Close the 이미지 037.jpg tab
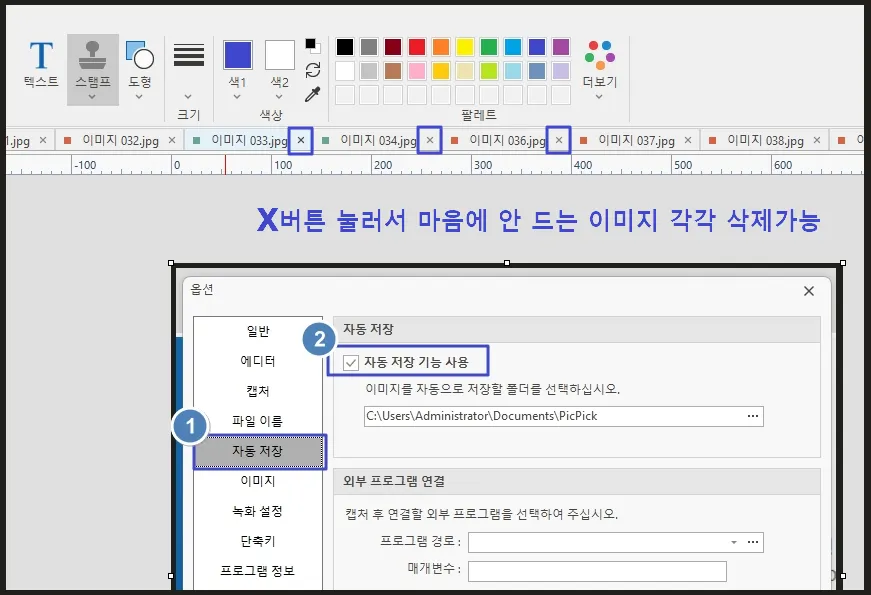 click(x=688, y=141)
